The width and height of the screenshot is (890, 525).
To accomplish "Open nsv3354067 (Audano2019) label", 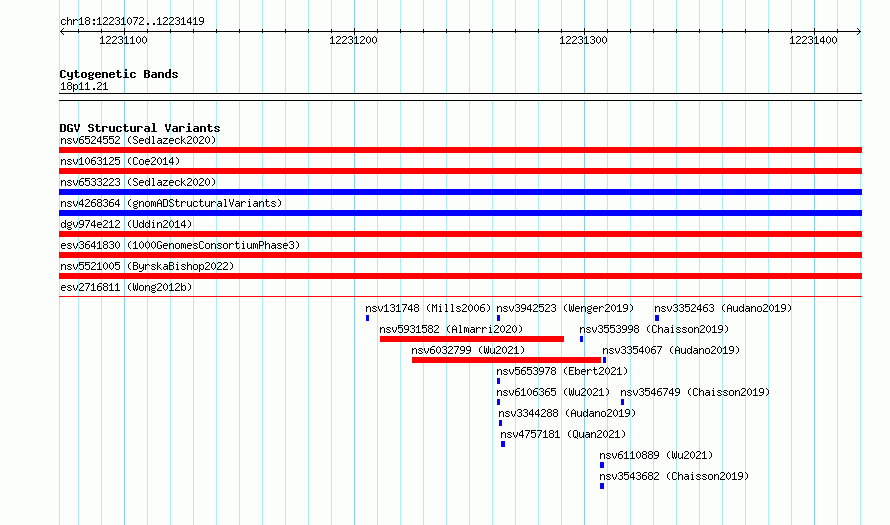I will click(x=671, y=350).
